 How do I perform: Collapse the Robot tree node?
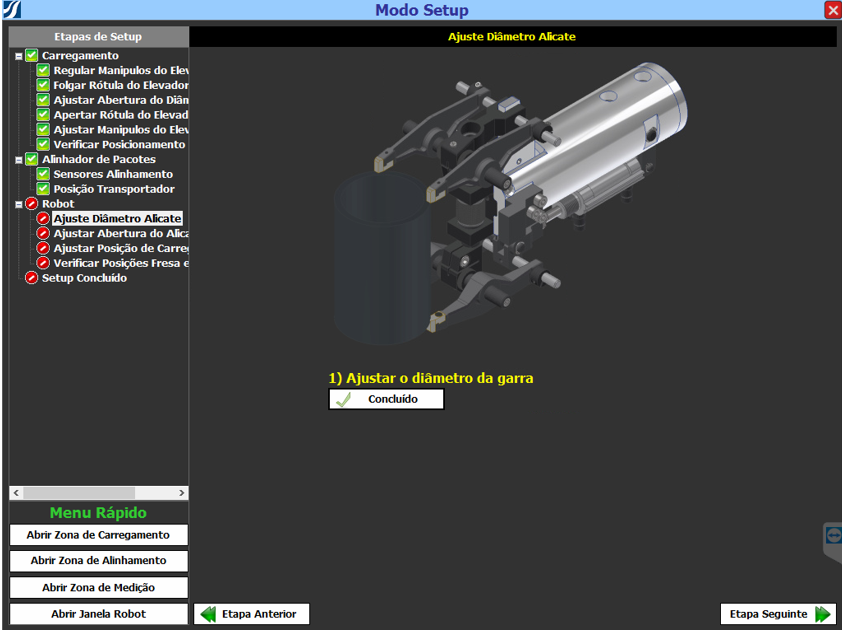(19, 204)
